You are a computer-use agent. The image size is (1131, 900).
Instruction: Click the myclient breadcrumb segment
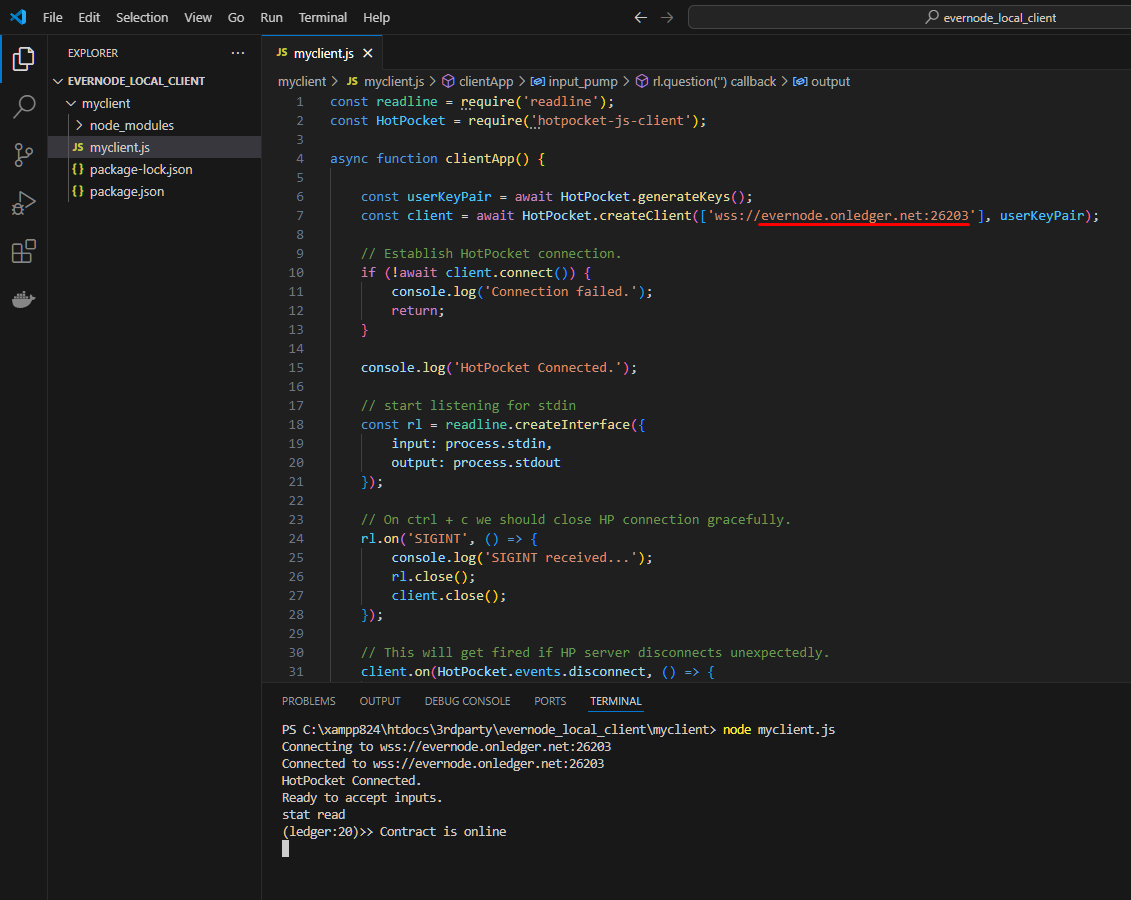pos(302,81)
